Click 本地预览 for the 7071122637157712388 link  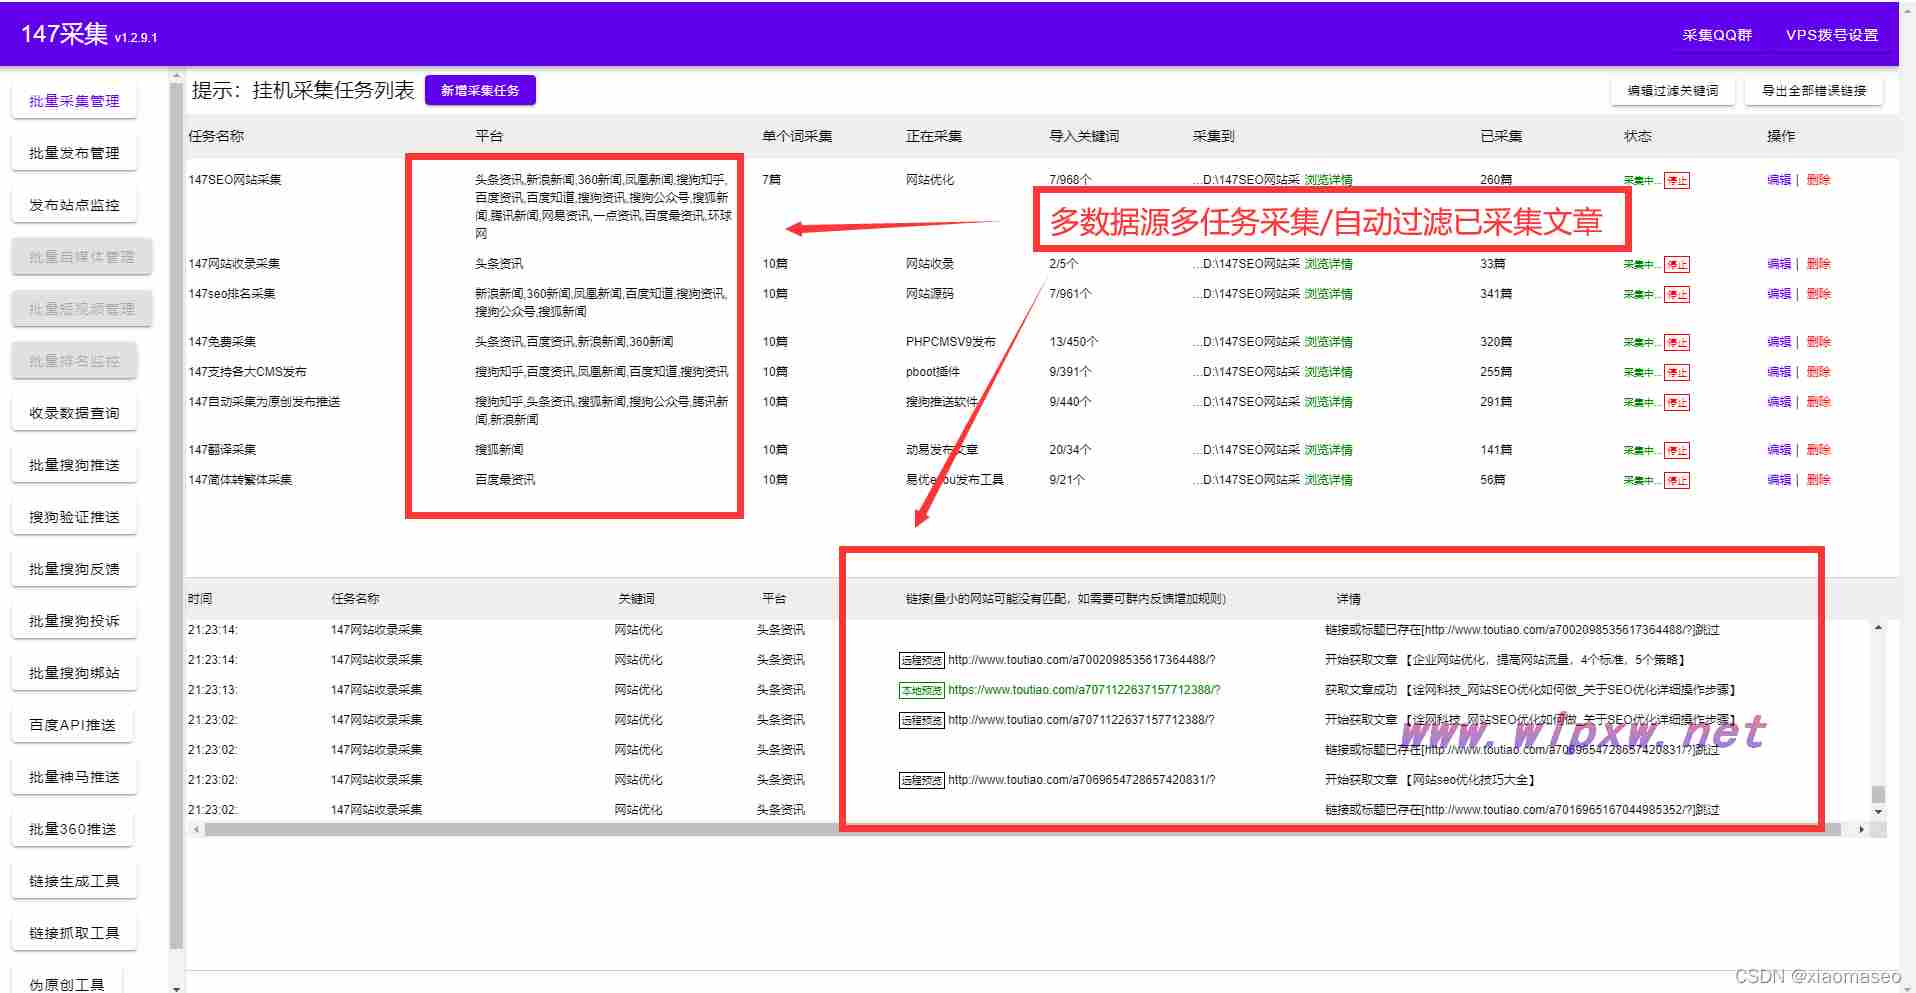click(921, 691)
